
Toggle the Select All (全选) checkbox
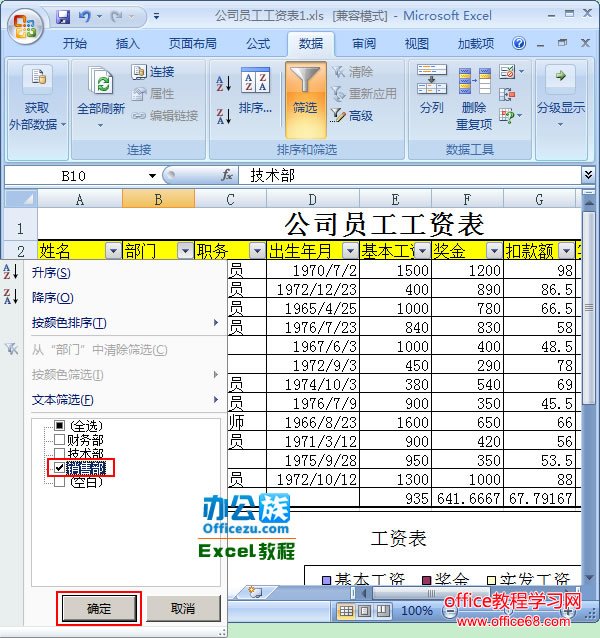coord(59,426)
